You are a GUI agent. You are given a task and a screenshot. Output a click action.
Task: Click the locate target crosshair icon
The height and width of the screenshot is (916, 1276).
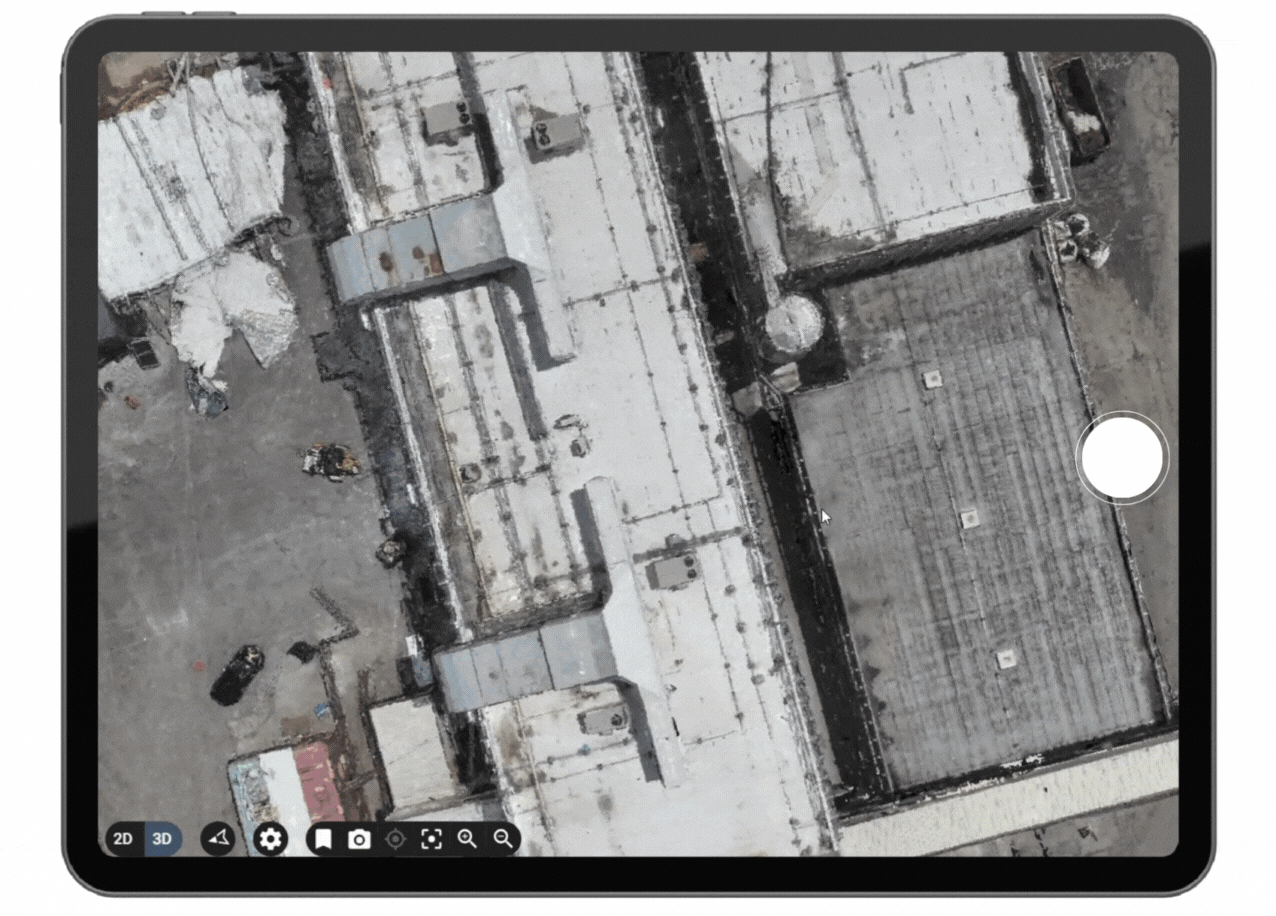point(395,839)
